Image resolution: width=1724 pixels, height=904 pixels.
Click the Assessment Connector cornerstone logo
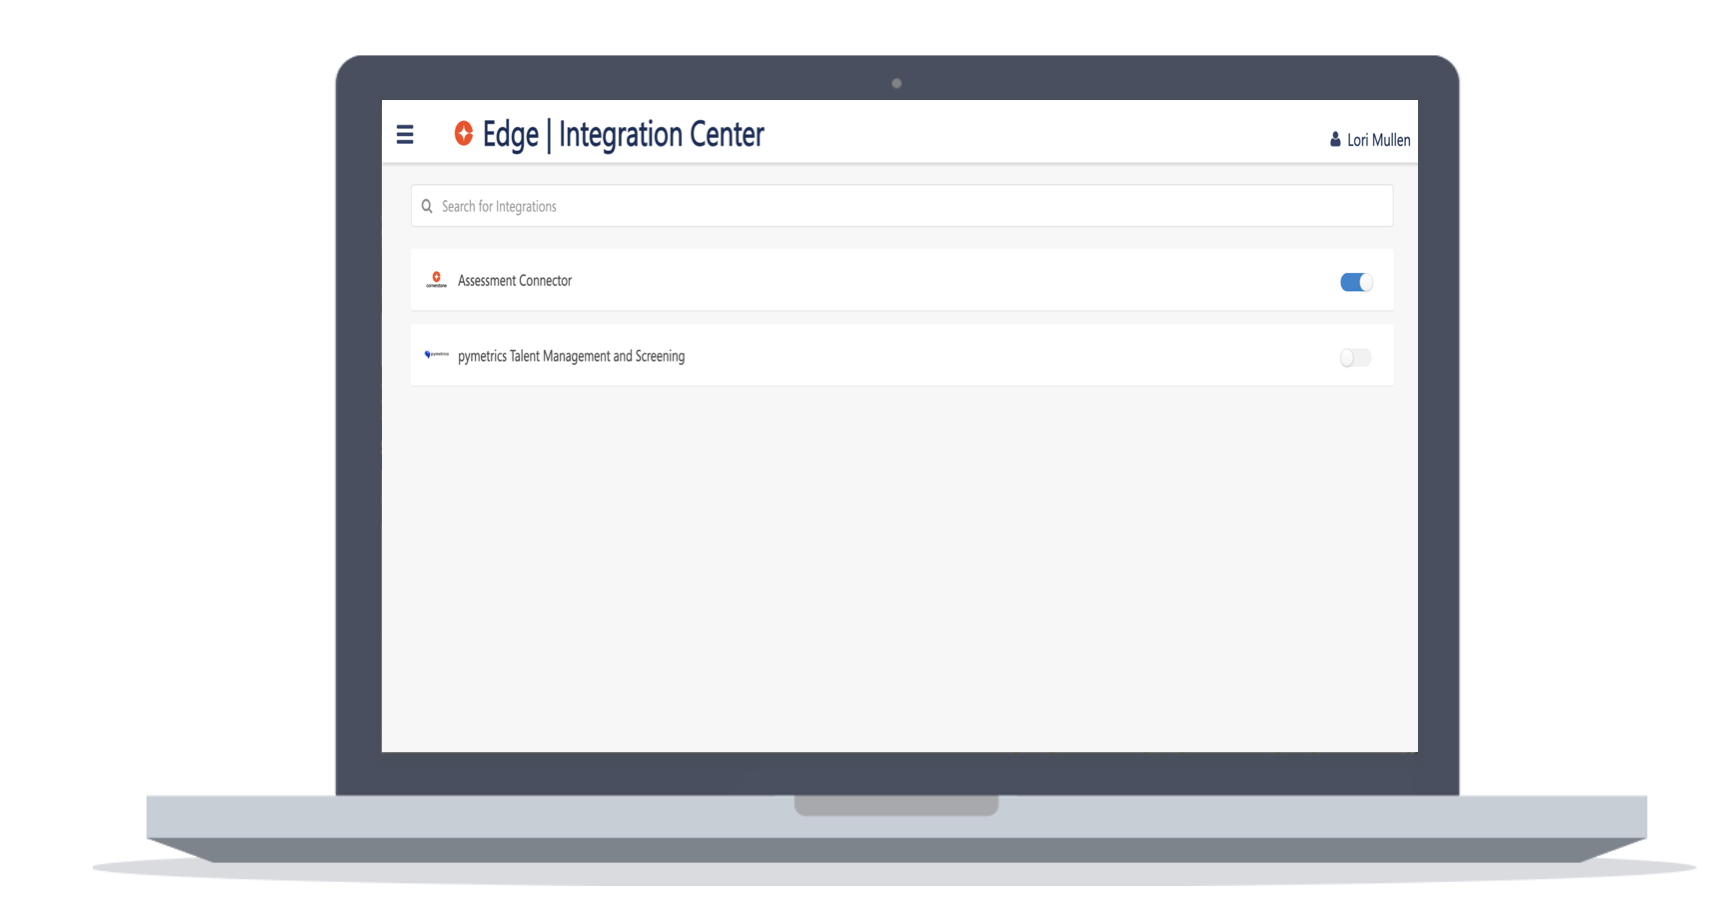tap(437, 279)
